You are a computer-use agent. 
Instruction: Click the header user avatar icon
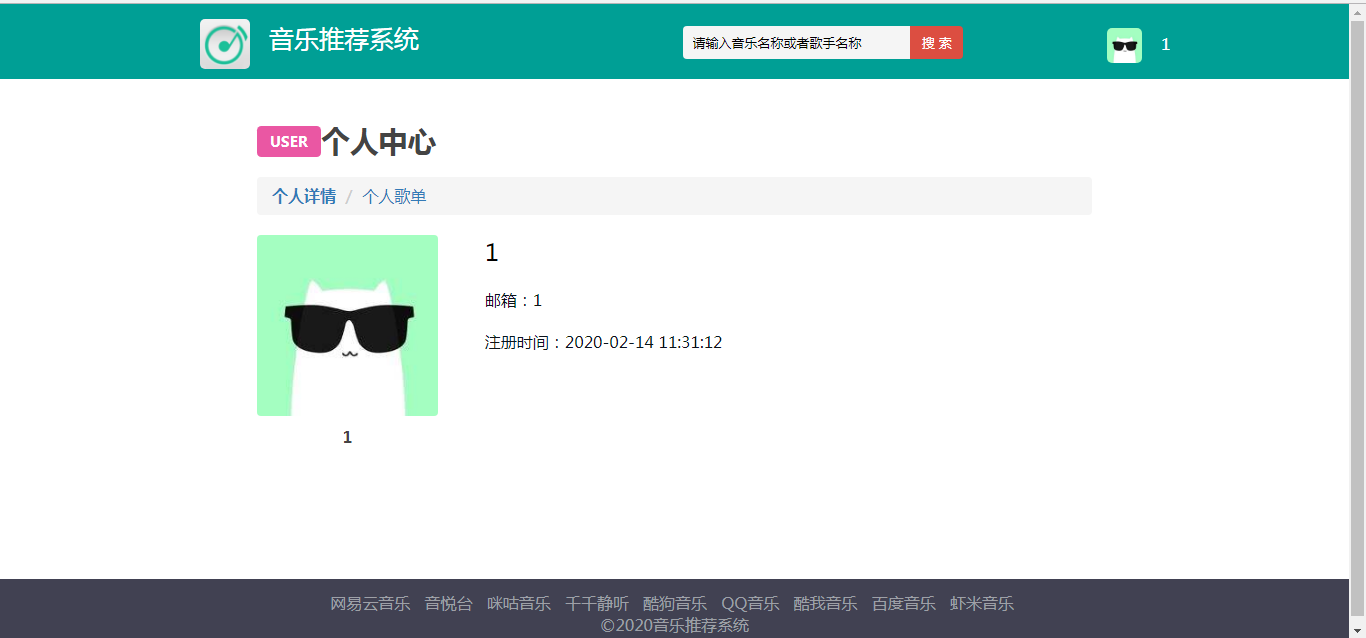(x=1124, y=45)
